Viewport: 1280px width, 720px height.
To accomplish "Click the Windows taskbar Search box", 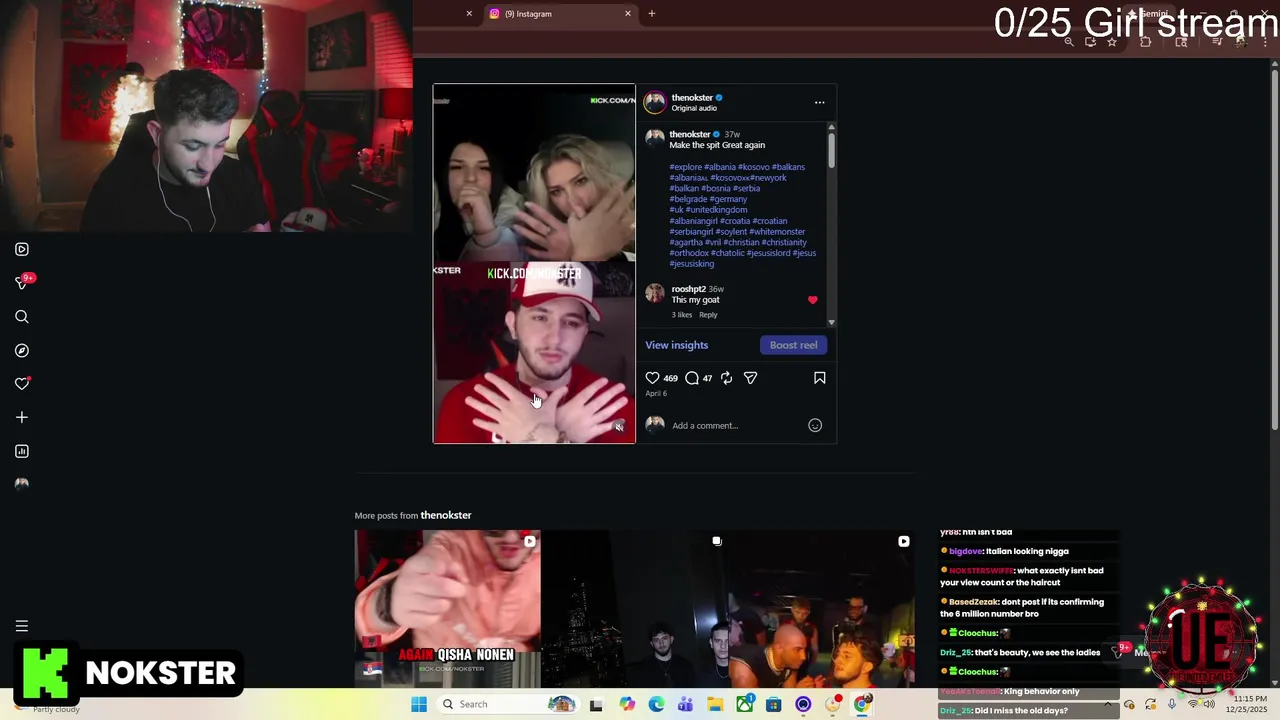I will point(508,704).
